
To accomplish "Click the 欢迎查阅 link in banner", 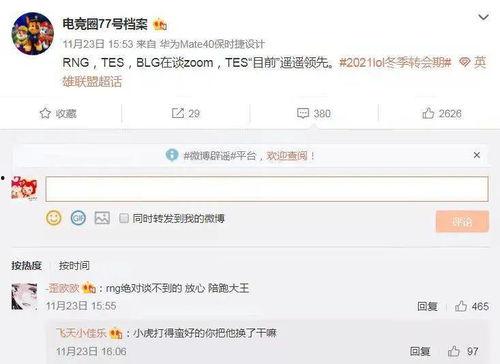I will [x=287, y=155].
